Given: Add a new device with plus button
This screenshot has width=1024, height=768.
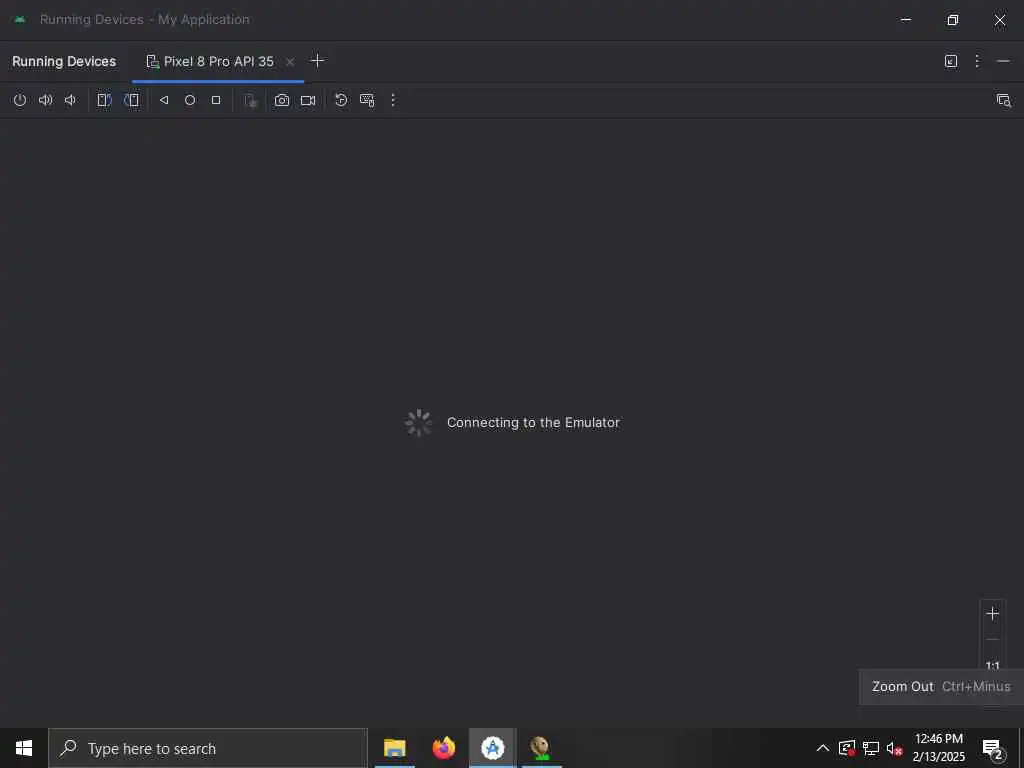Looking at the screenshot, I should [317, 61].
